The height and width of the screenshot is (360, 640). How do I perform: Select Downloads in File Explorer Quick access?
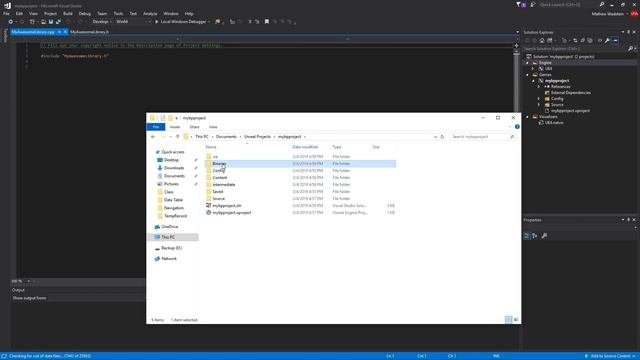click(x=174, y=168)
